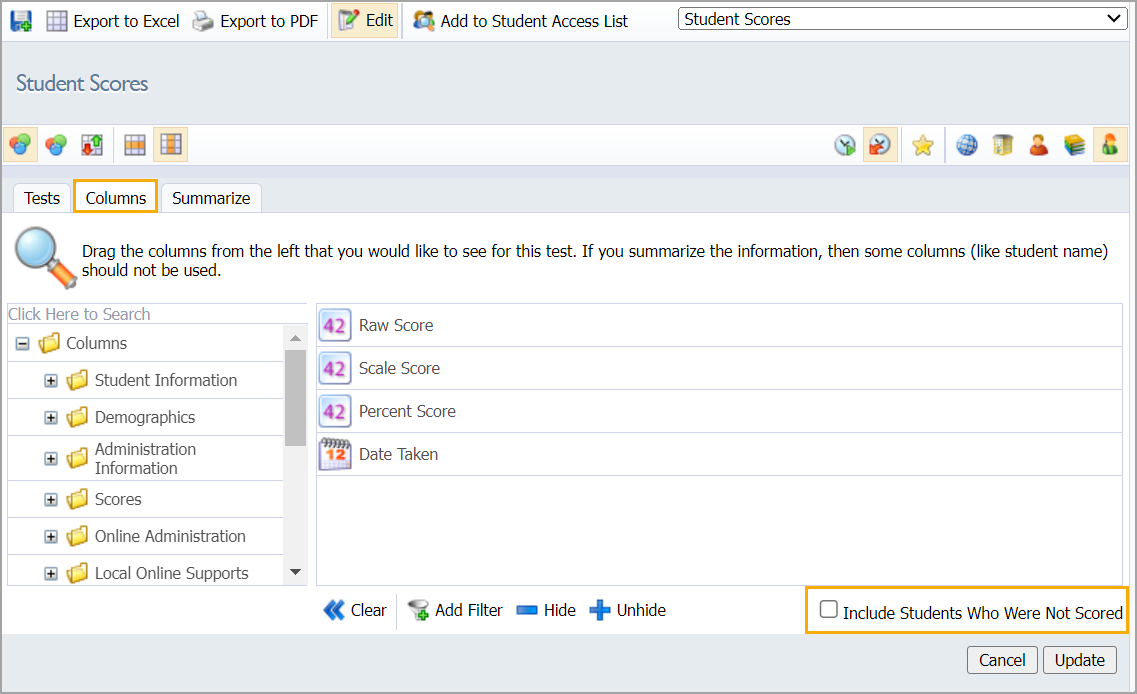Click the yellow star favorites icon
Screen dimensions: 1137x694
[x=923, y=146]
